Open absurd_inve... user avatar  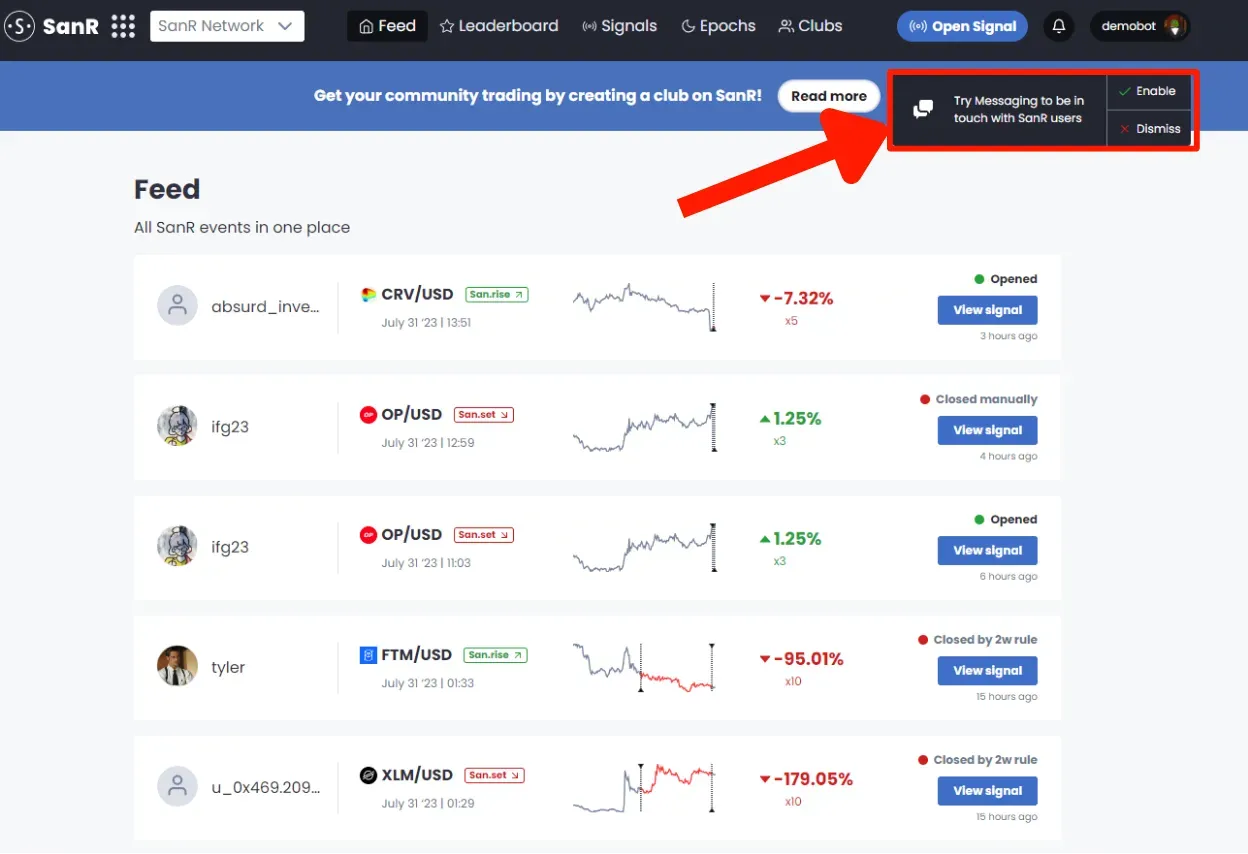click(x=177, y=306)
